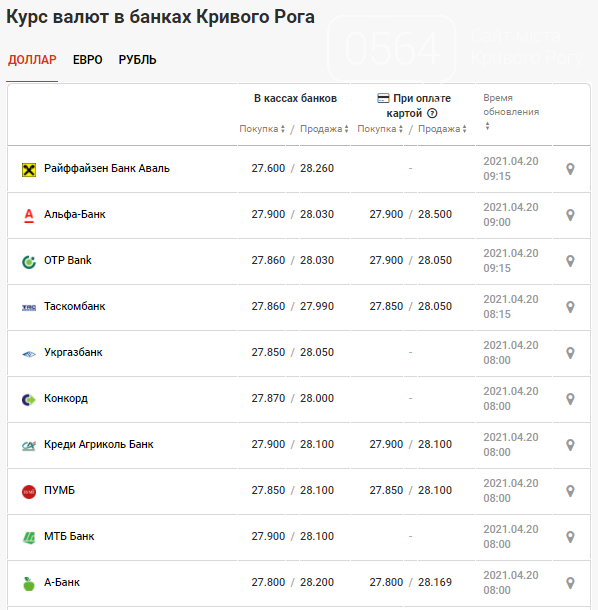
Task: Switch to the РУБЛЬ tab
Action: (x=137, y=60)
